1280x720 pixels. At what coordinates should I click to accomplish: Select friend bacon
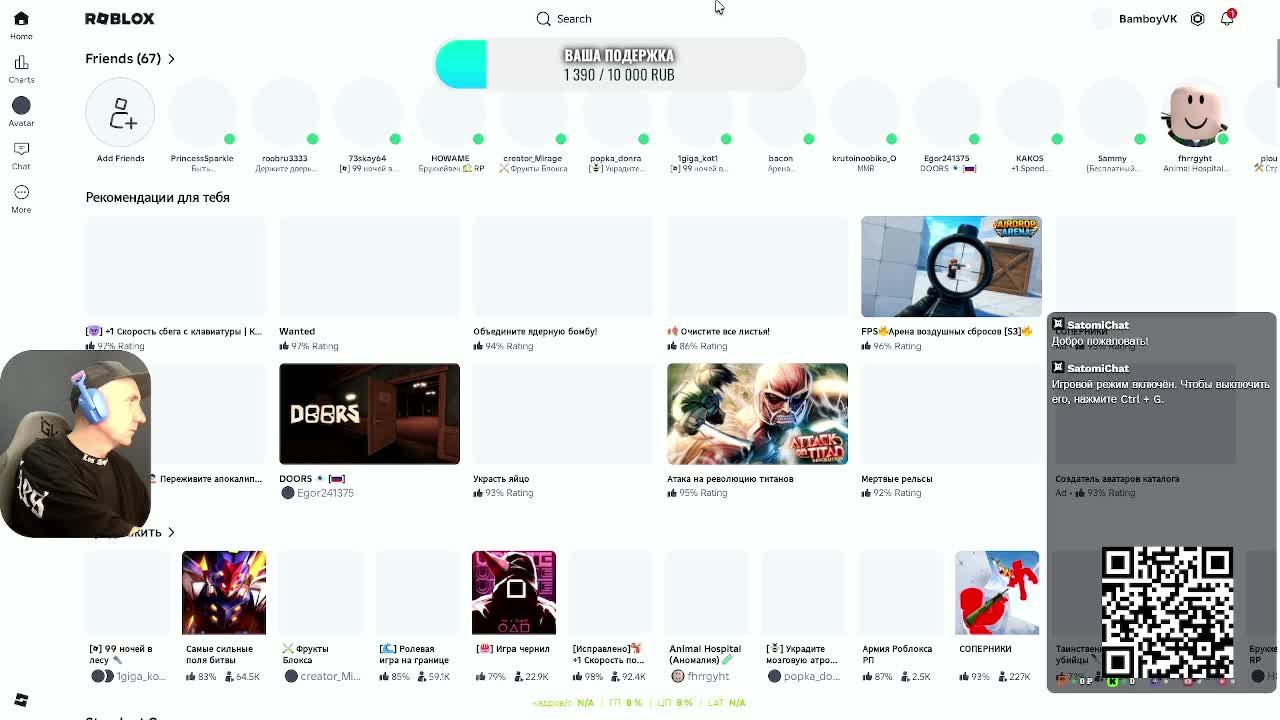click(781, 113)
